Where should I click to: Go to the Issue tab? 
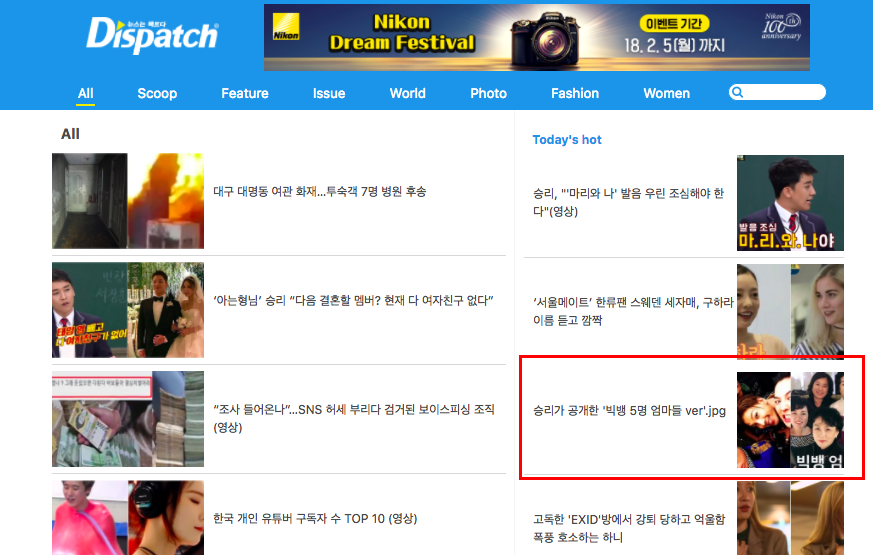tap(329, 94)
